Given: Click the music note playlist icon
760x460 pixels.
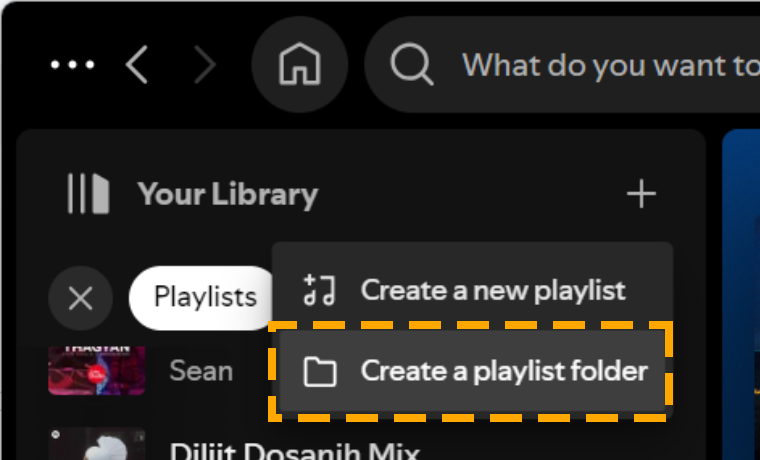Looking at the screenshot, I should [x=319, y=290].
